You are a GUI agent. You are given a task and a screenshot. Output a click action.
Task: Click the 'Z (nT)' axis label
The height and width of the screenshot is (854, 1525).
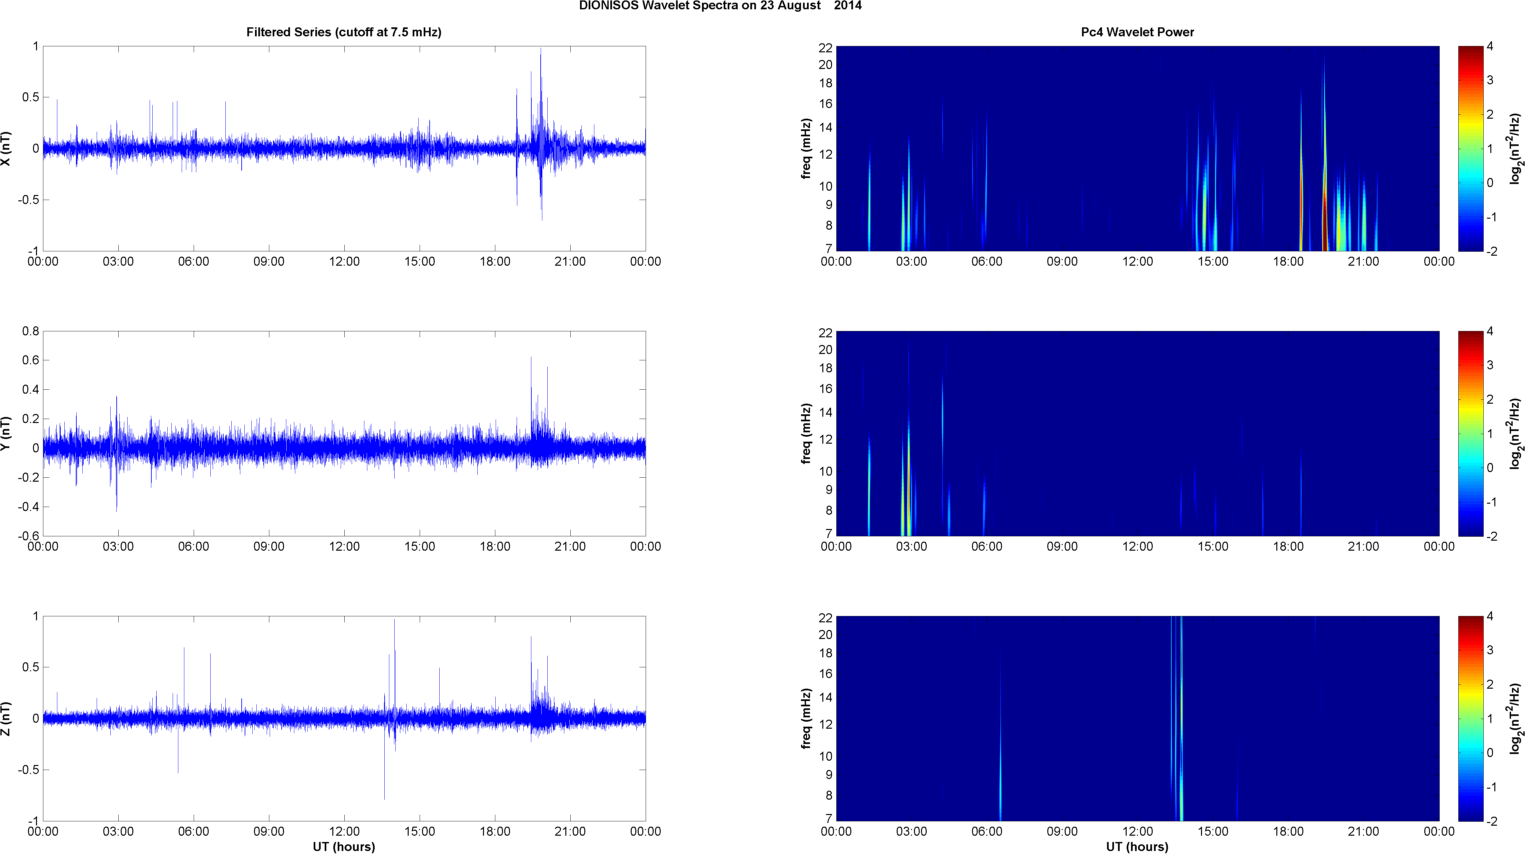pyautogui.click(x=7, y=719)
